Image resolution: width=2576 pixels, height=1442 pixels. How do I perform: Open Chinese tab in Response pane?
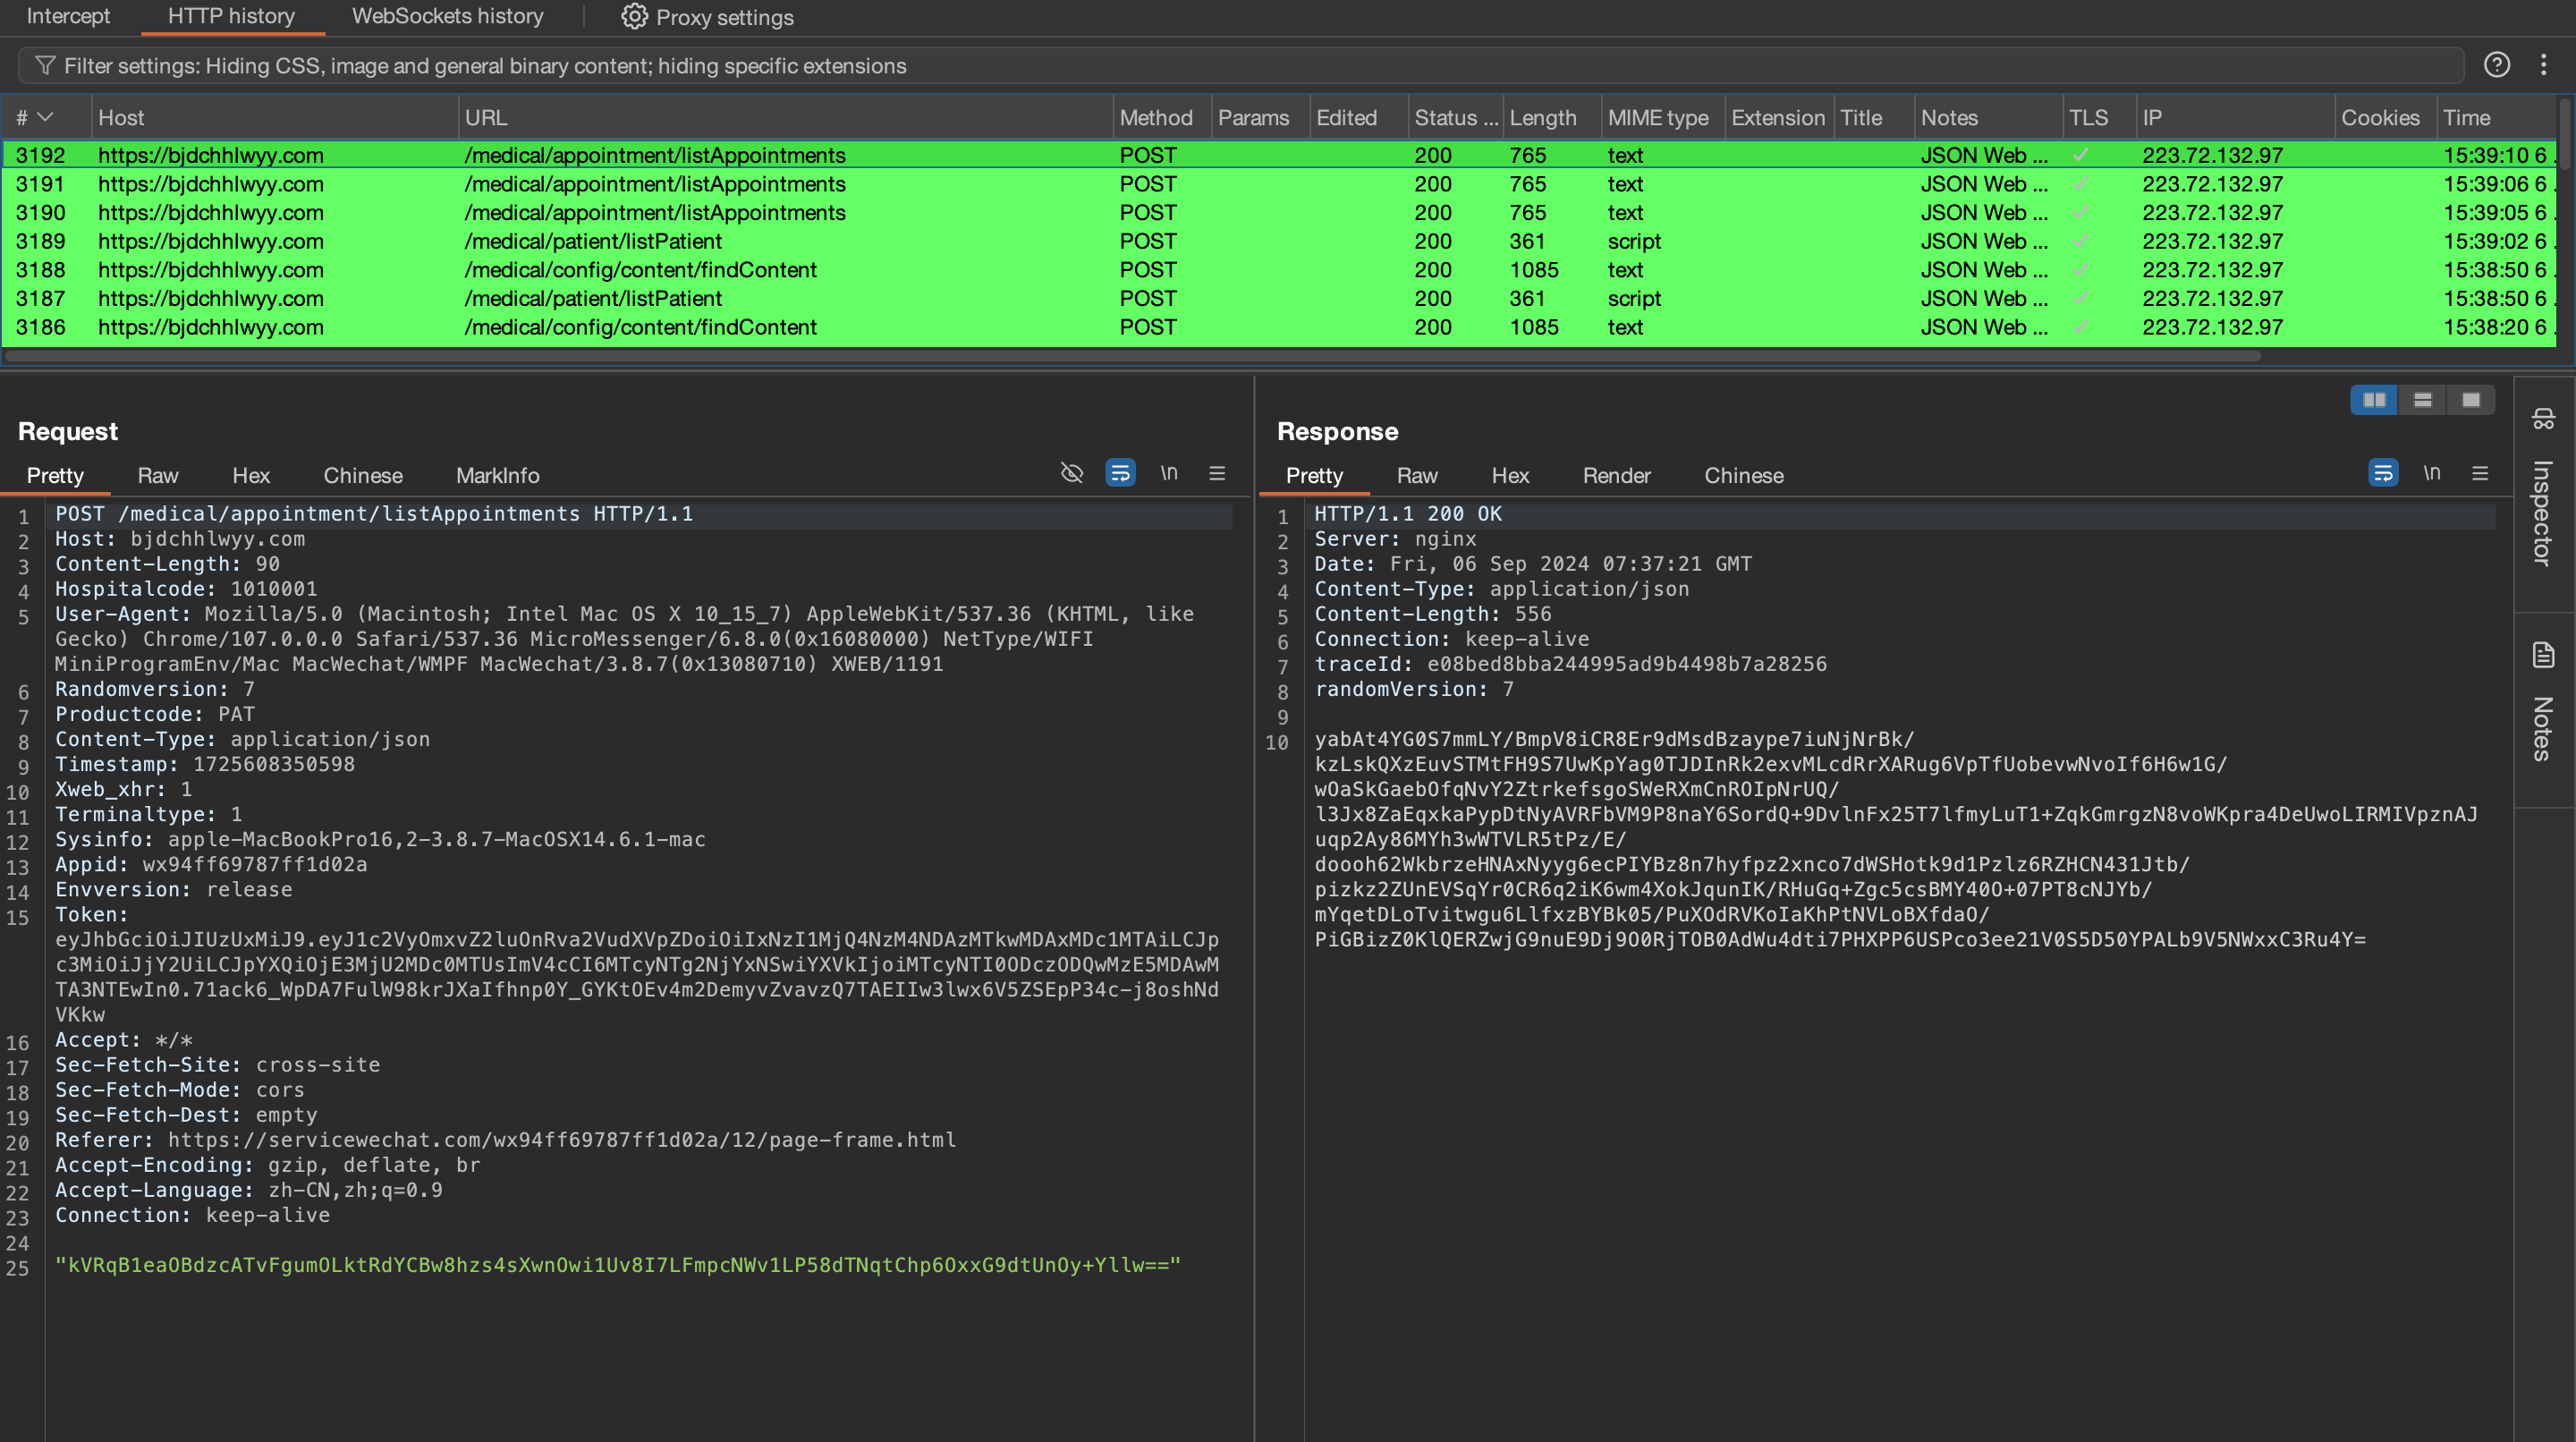coord(1743,475)
